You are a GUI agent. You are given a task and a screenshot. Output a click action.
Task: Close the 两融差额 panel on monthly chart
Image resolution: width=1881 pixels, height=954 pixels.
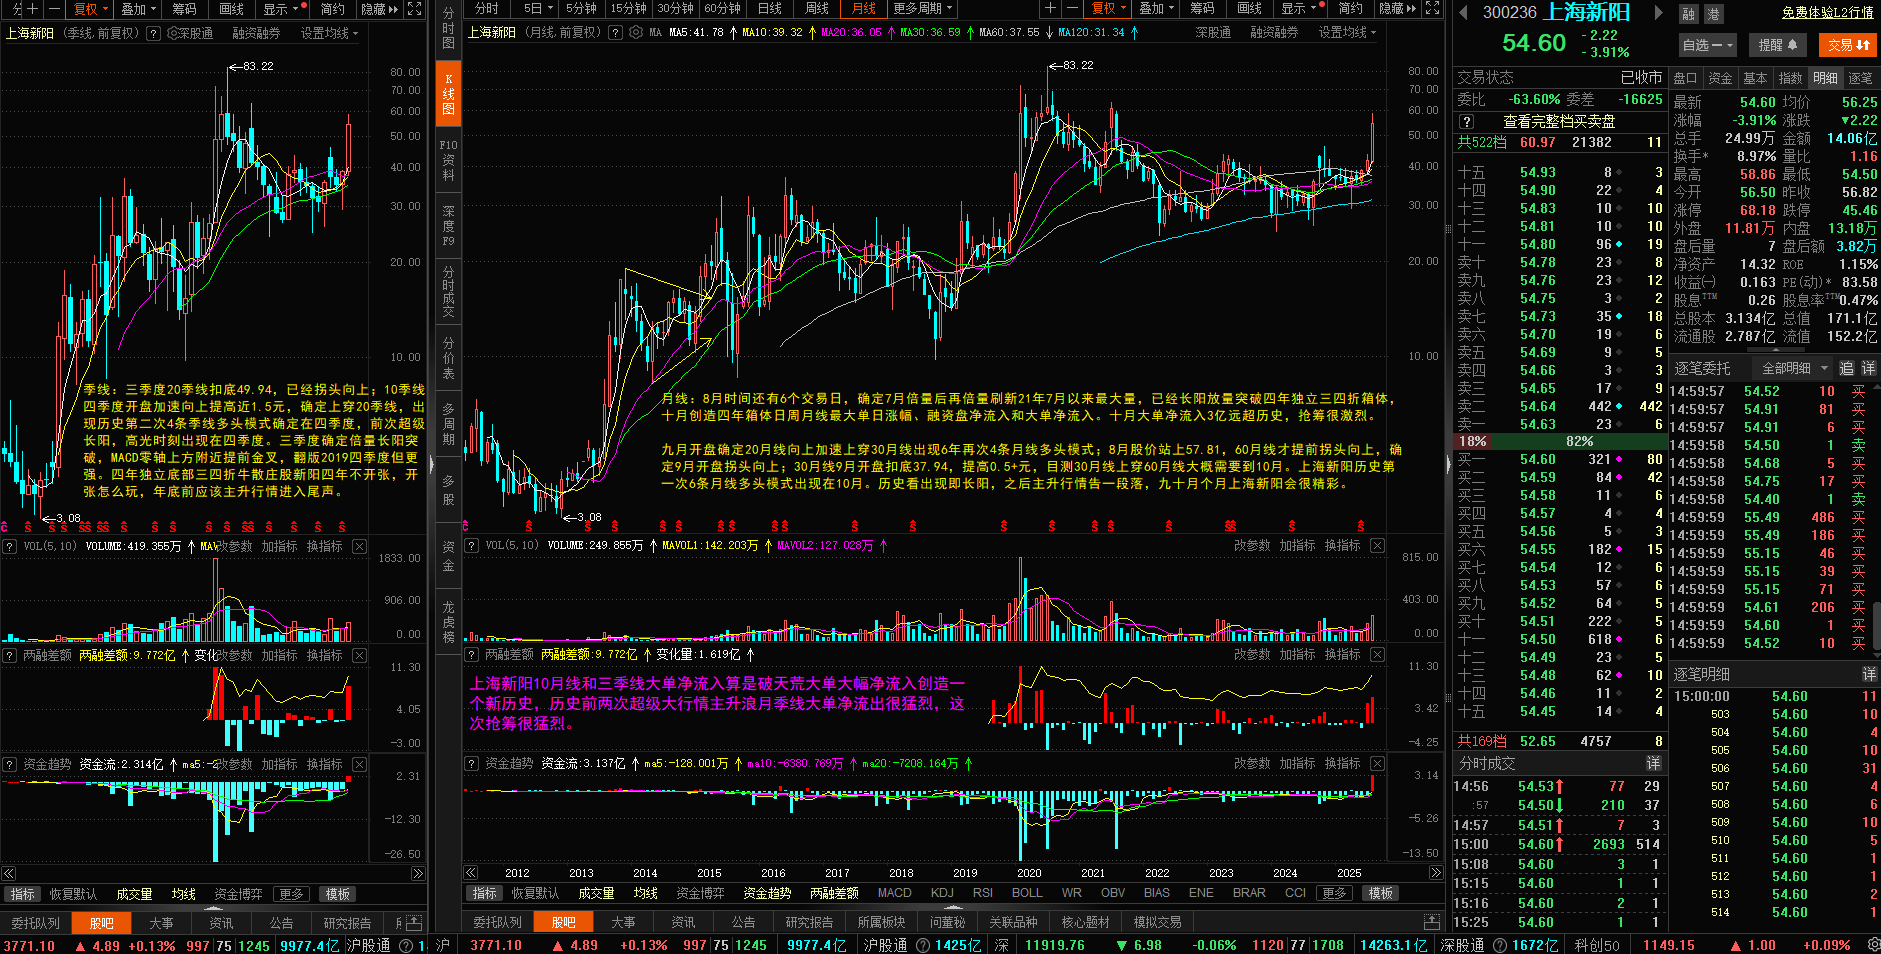tap(1377, 654)
